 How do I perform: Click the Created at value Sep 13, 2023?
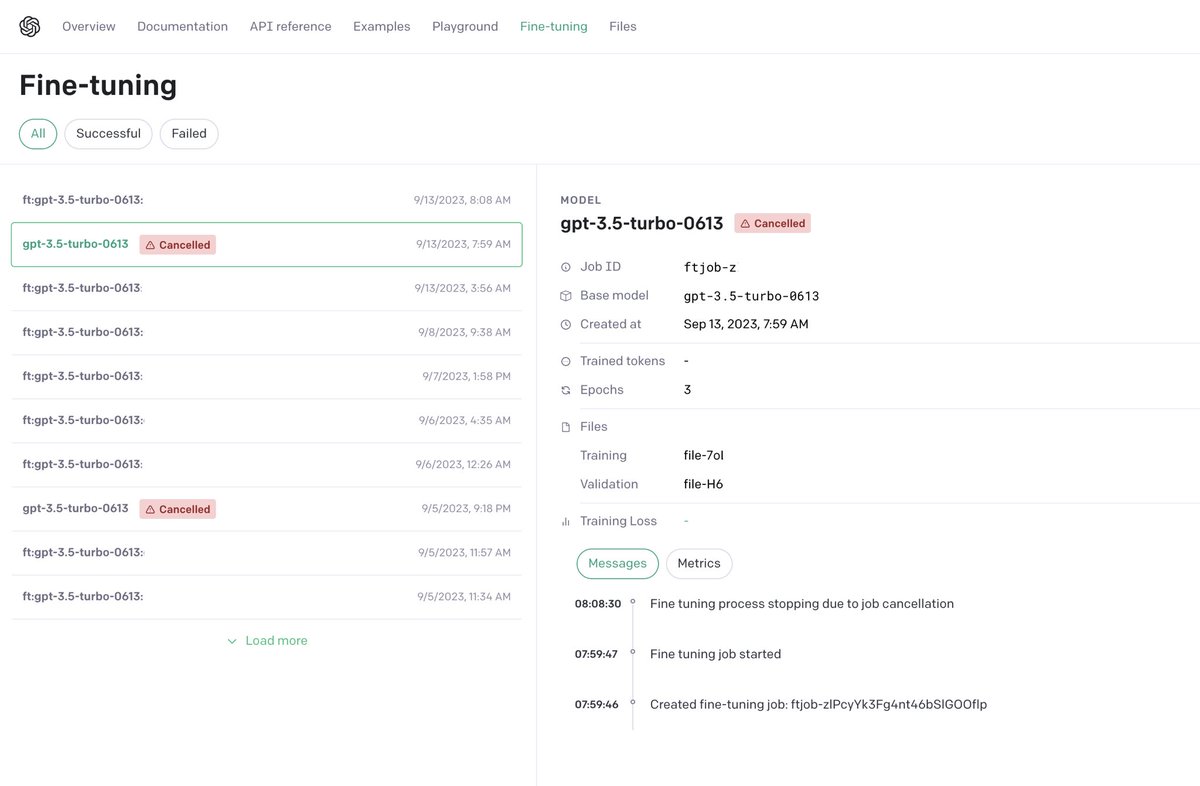click(x=746, y=324)
